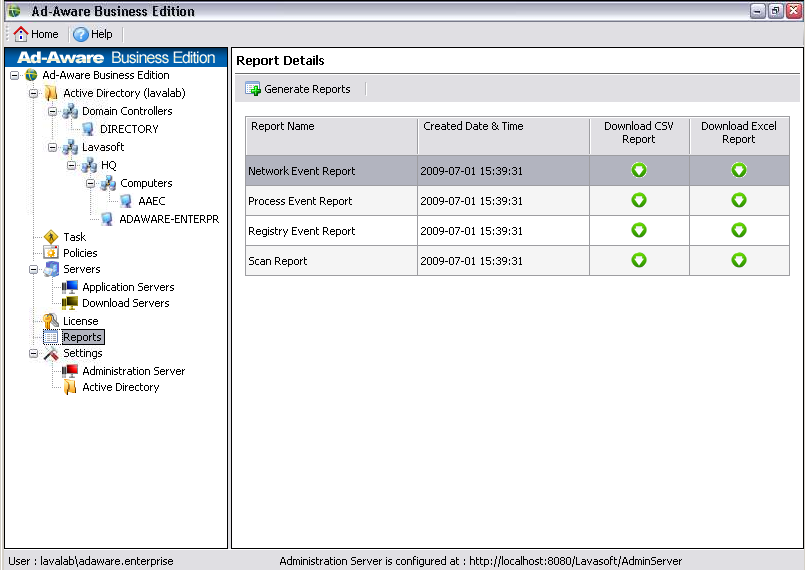Select License in the tree
Viewport: 805px width, 570px height.
click(x=81, y=321)
